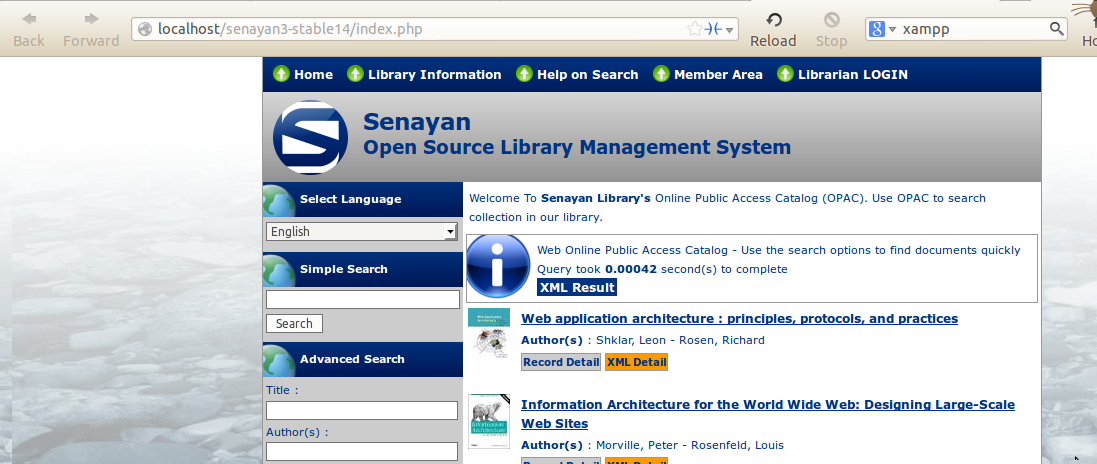Open the Home menu item
This screenshot has width=1097, height=464.
click(x=313, y=74)
